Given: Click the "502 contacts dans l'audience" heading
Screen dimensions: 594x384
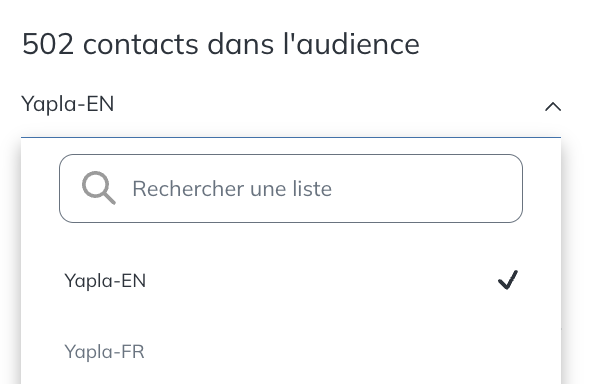Looking at the screenshot, I should pos(220,44).
